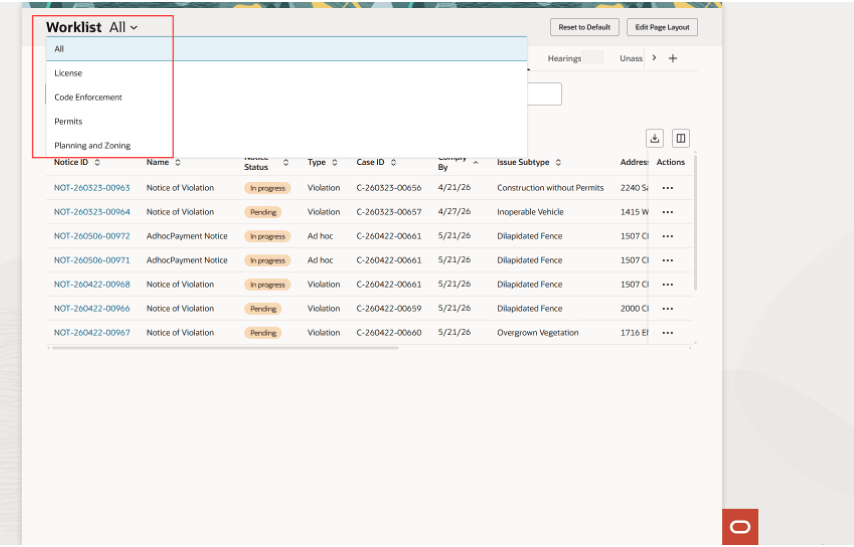
Task: Click the horizontal table scrollbar
Action: [225, 348]
